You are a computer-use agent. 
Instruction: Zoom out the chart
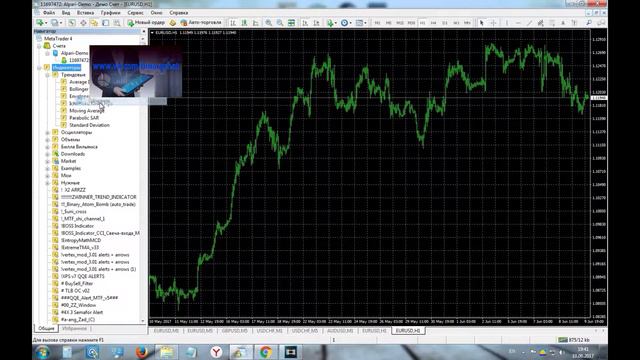[280, 23]
